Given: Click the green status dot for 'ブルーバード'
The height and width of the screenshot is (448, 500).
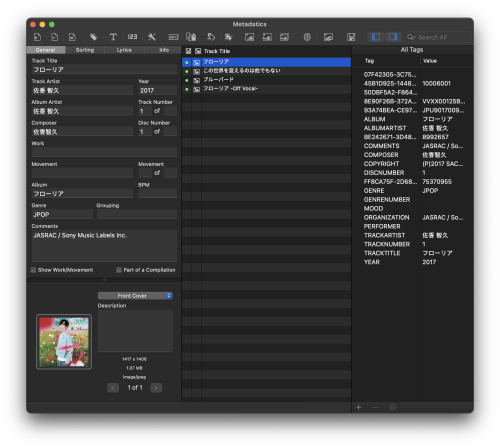Looking at the screenshot, I should pos(187,80).
